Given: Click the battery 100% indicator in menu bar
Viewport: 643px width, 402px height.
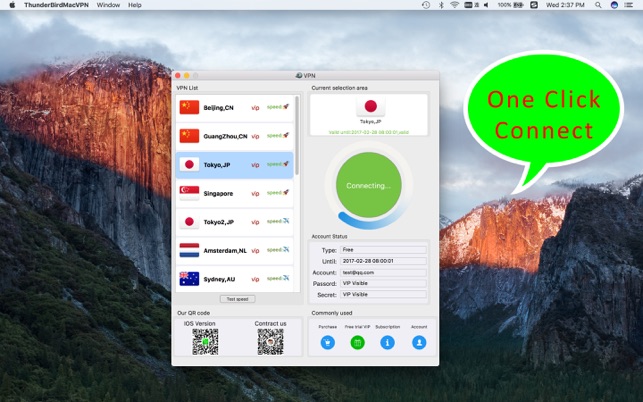Looking at the screenshot, I should (x=510, y=5).
